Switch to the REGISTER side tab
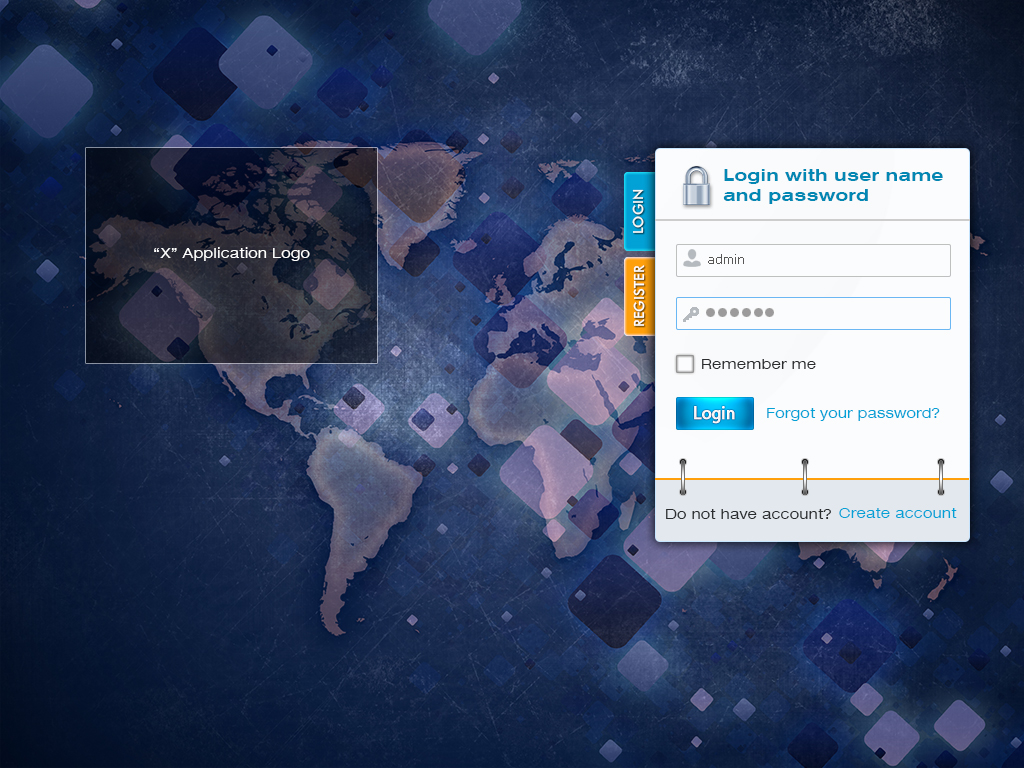 pos(639,296)
